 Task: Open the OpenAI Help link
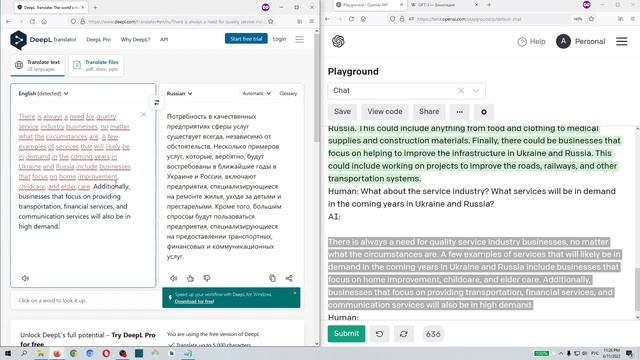tap(531, 41)
